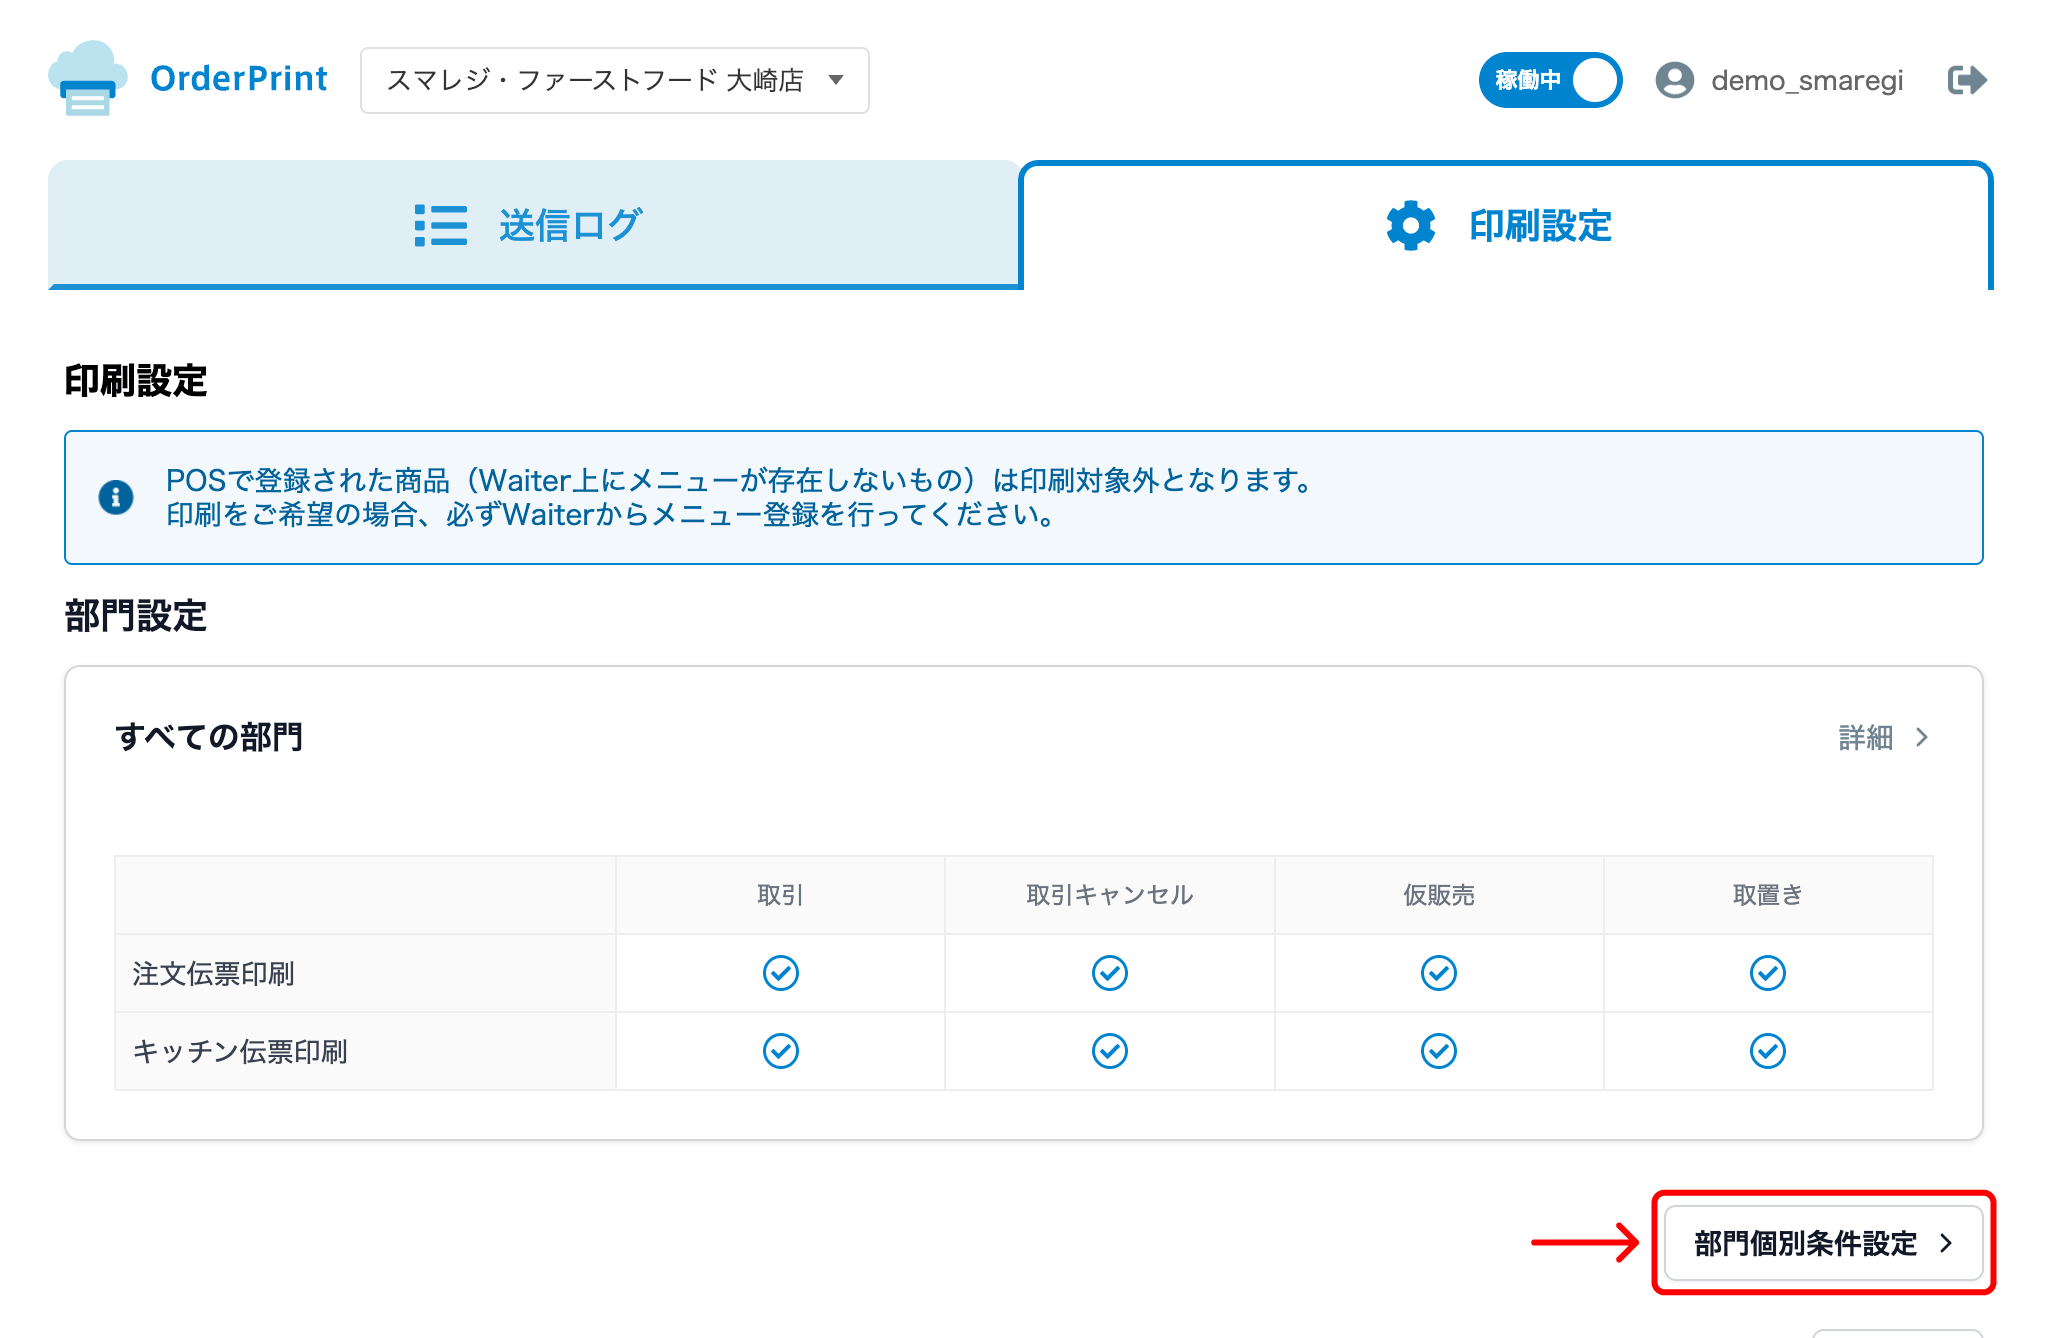Disable 注文伝票印刷 for 仮販売
2048x1338 pixels.
point(1439,972)
